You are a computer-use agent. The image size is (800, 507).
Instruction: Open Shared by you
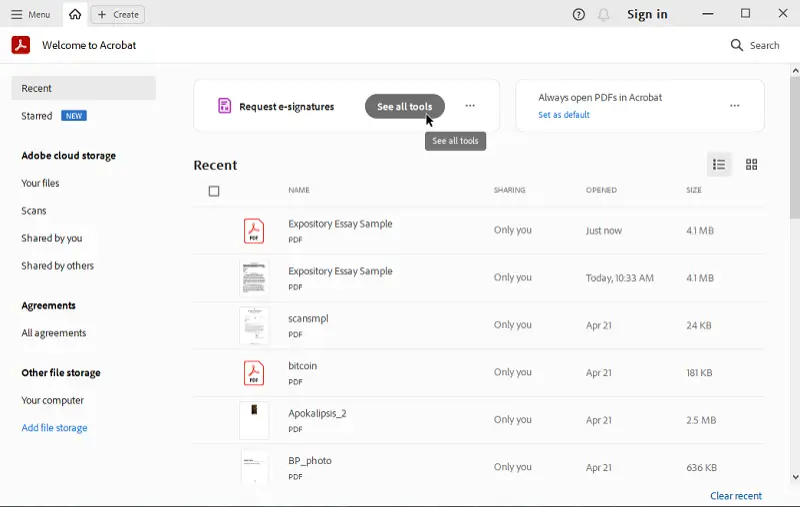(x=52, y=238)
